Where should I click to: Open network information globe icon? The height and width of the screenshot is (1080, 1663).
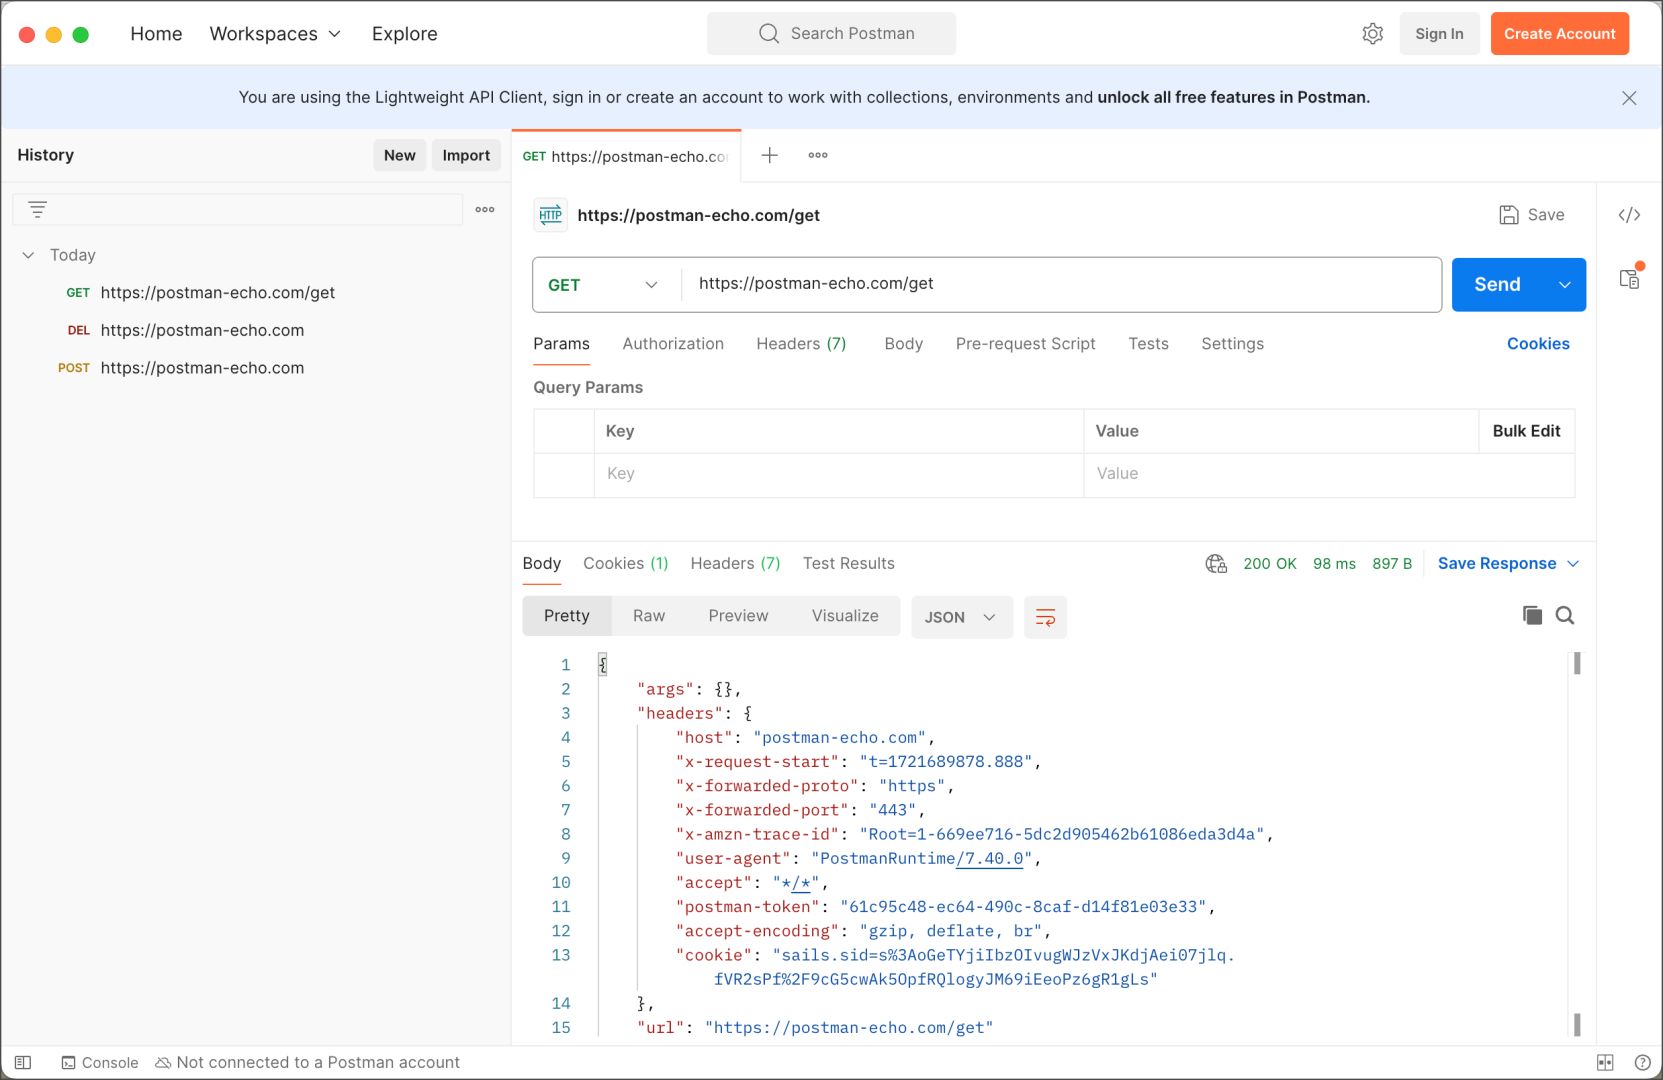pyautogui.click(x=1216, y=564)
